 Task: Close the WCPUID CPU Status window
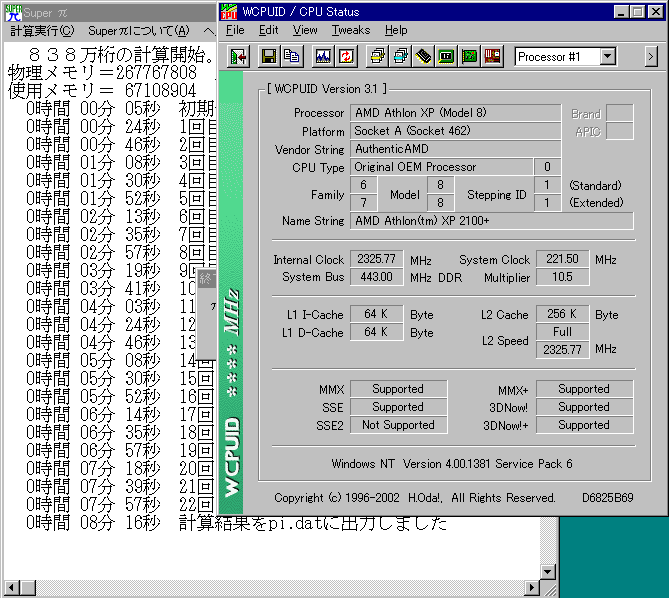click(x=655, y=12)
